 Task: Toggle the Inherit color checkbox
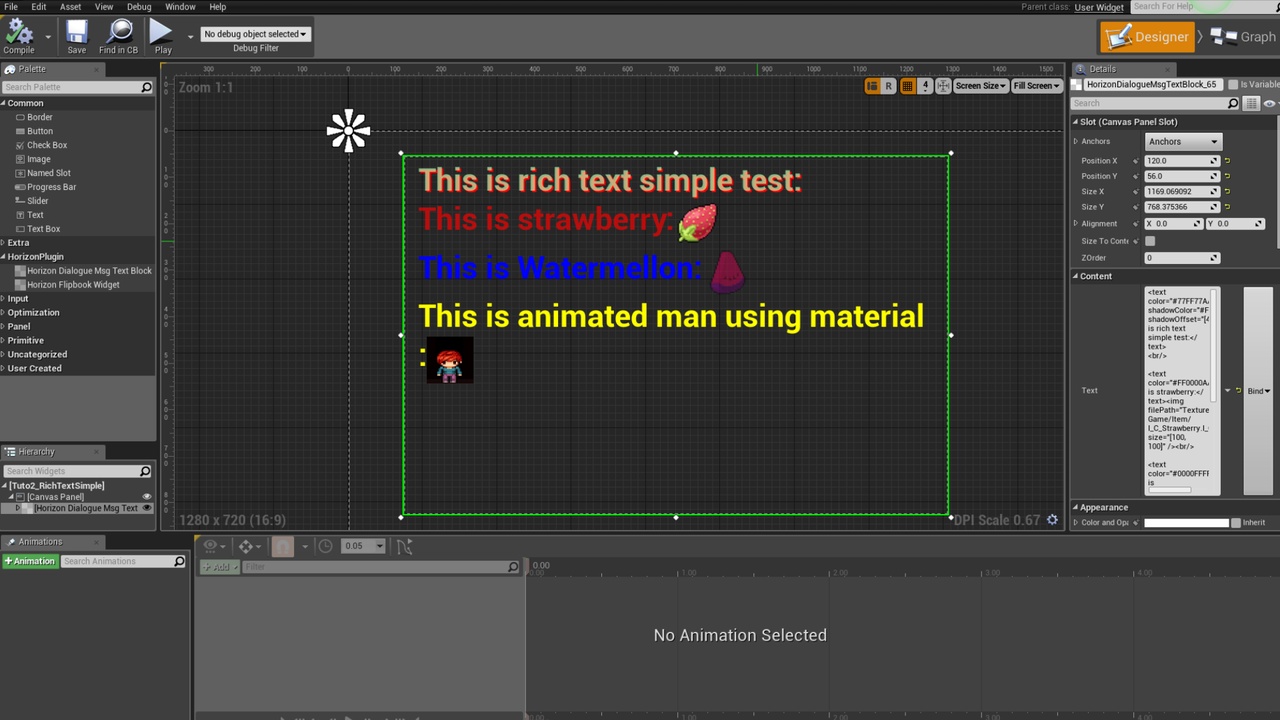pos(1236,523)
